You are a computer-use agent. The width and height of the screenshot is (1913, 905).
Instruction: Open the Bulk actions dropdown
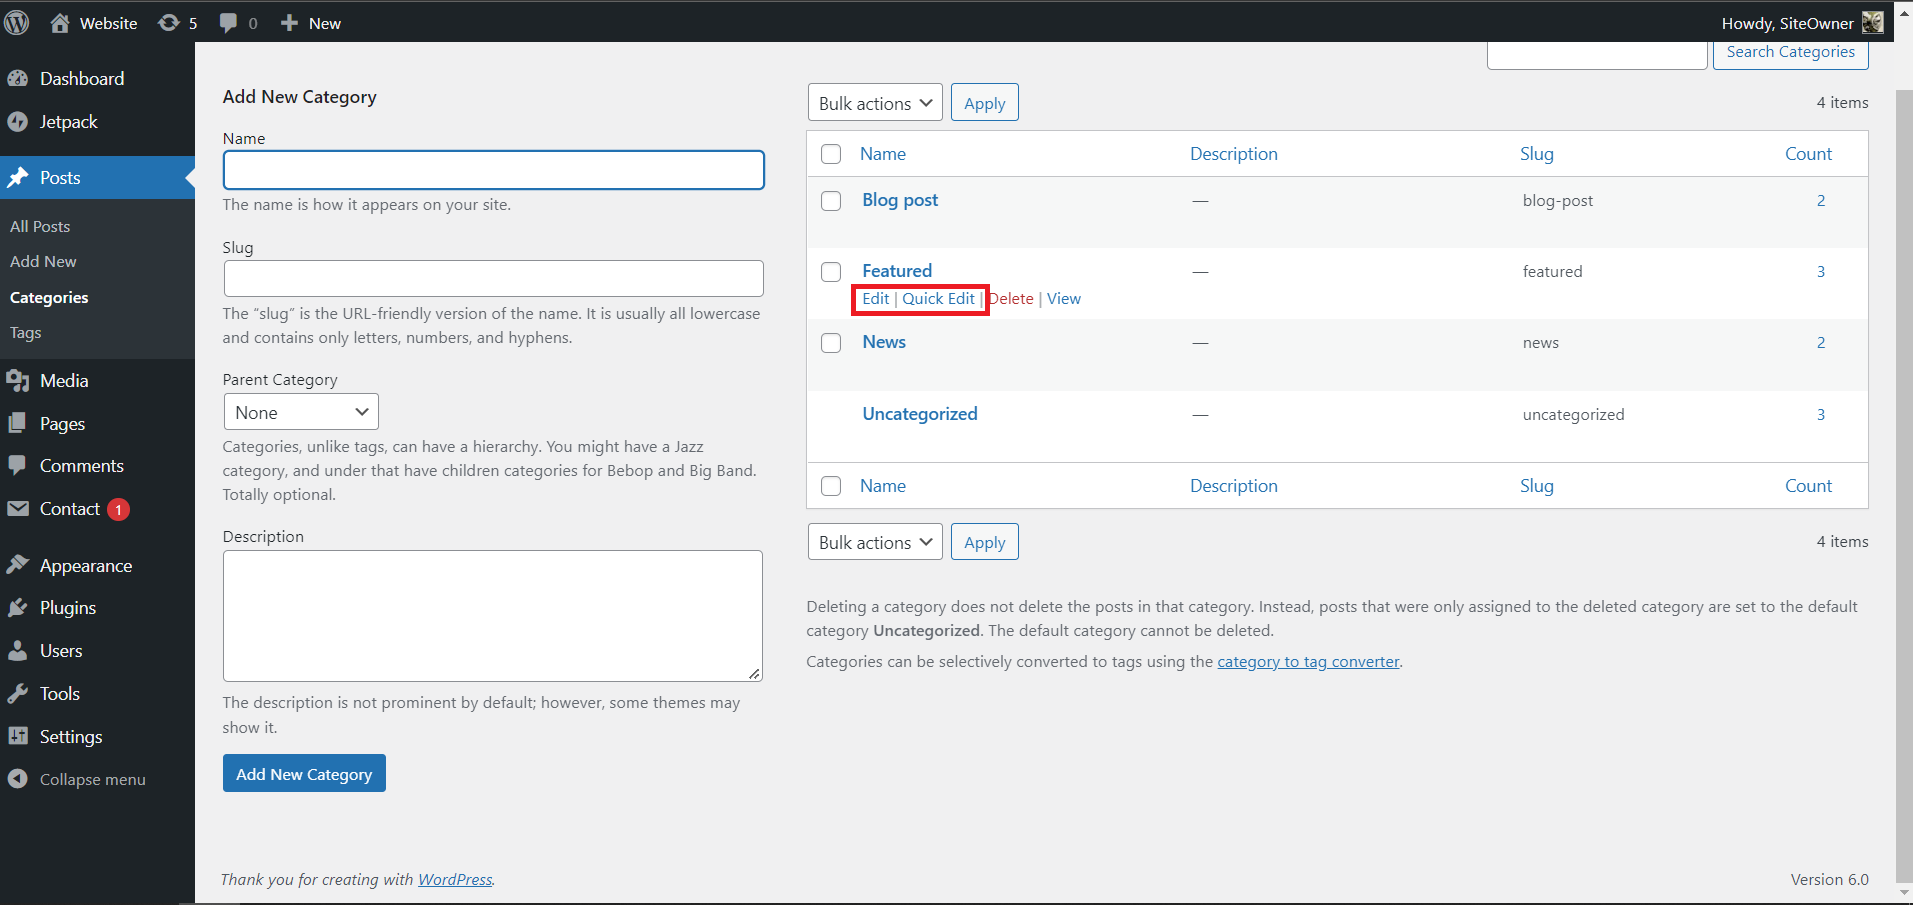click(x=873, y=102)
